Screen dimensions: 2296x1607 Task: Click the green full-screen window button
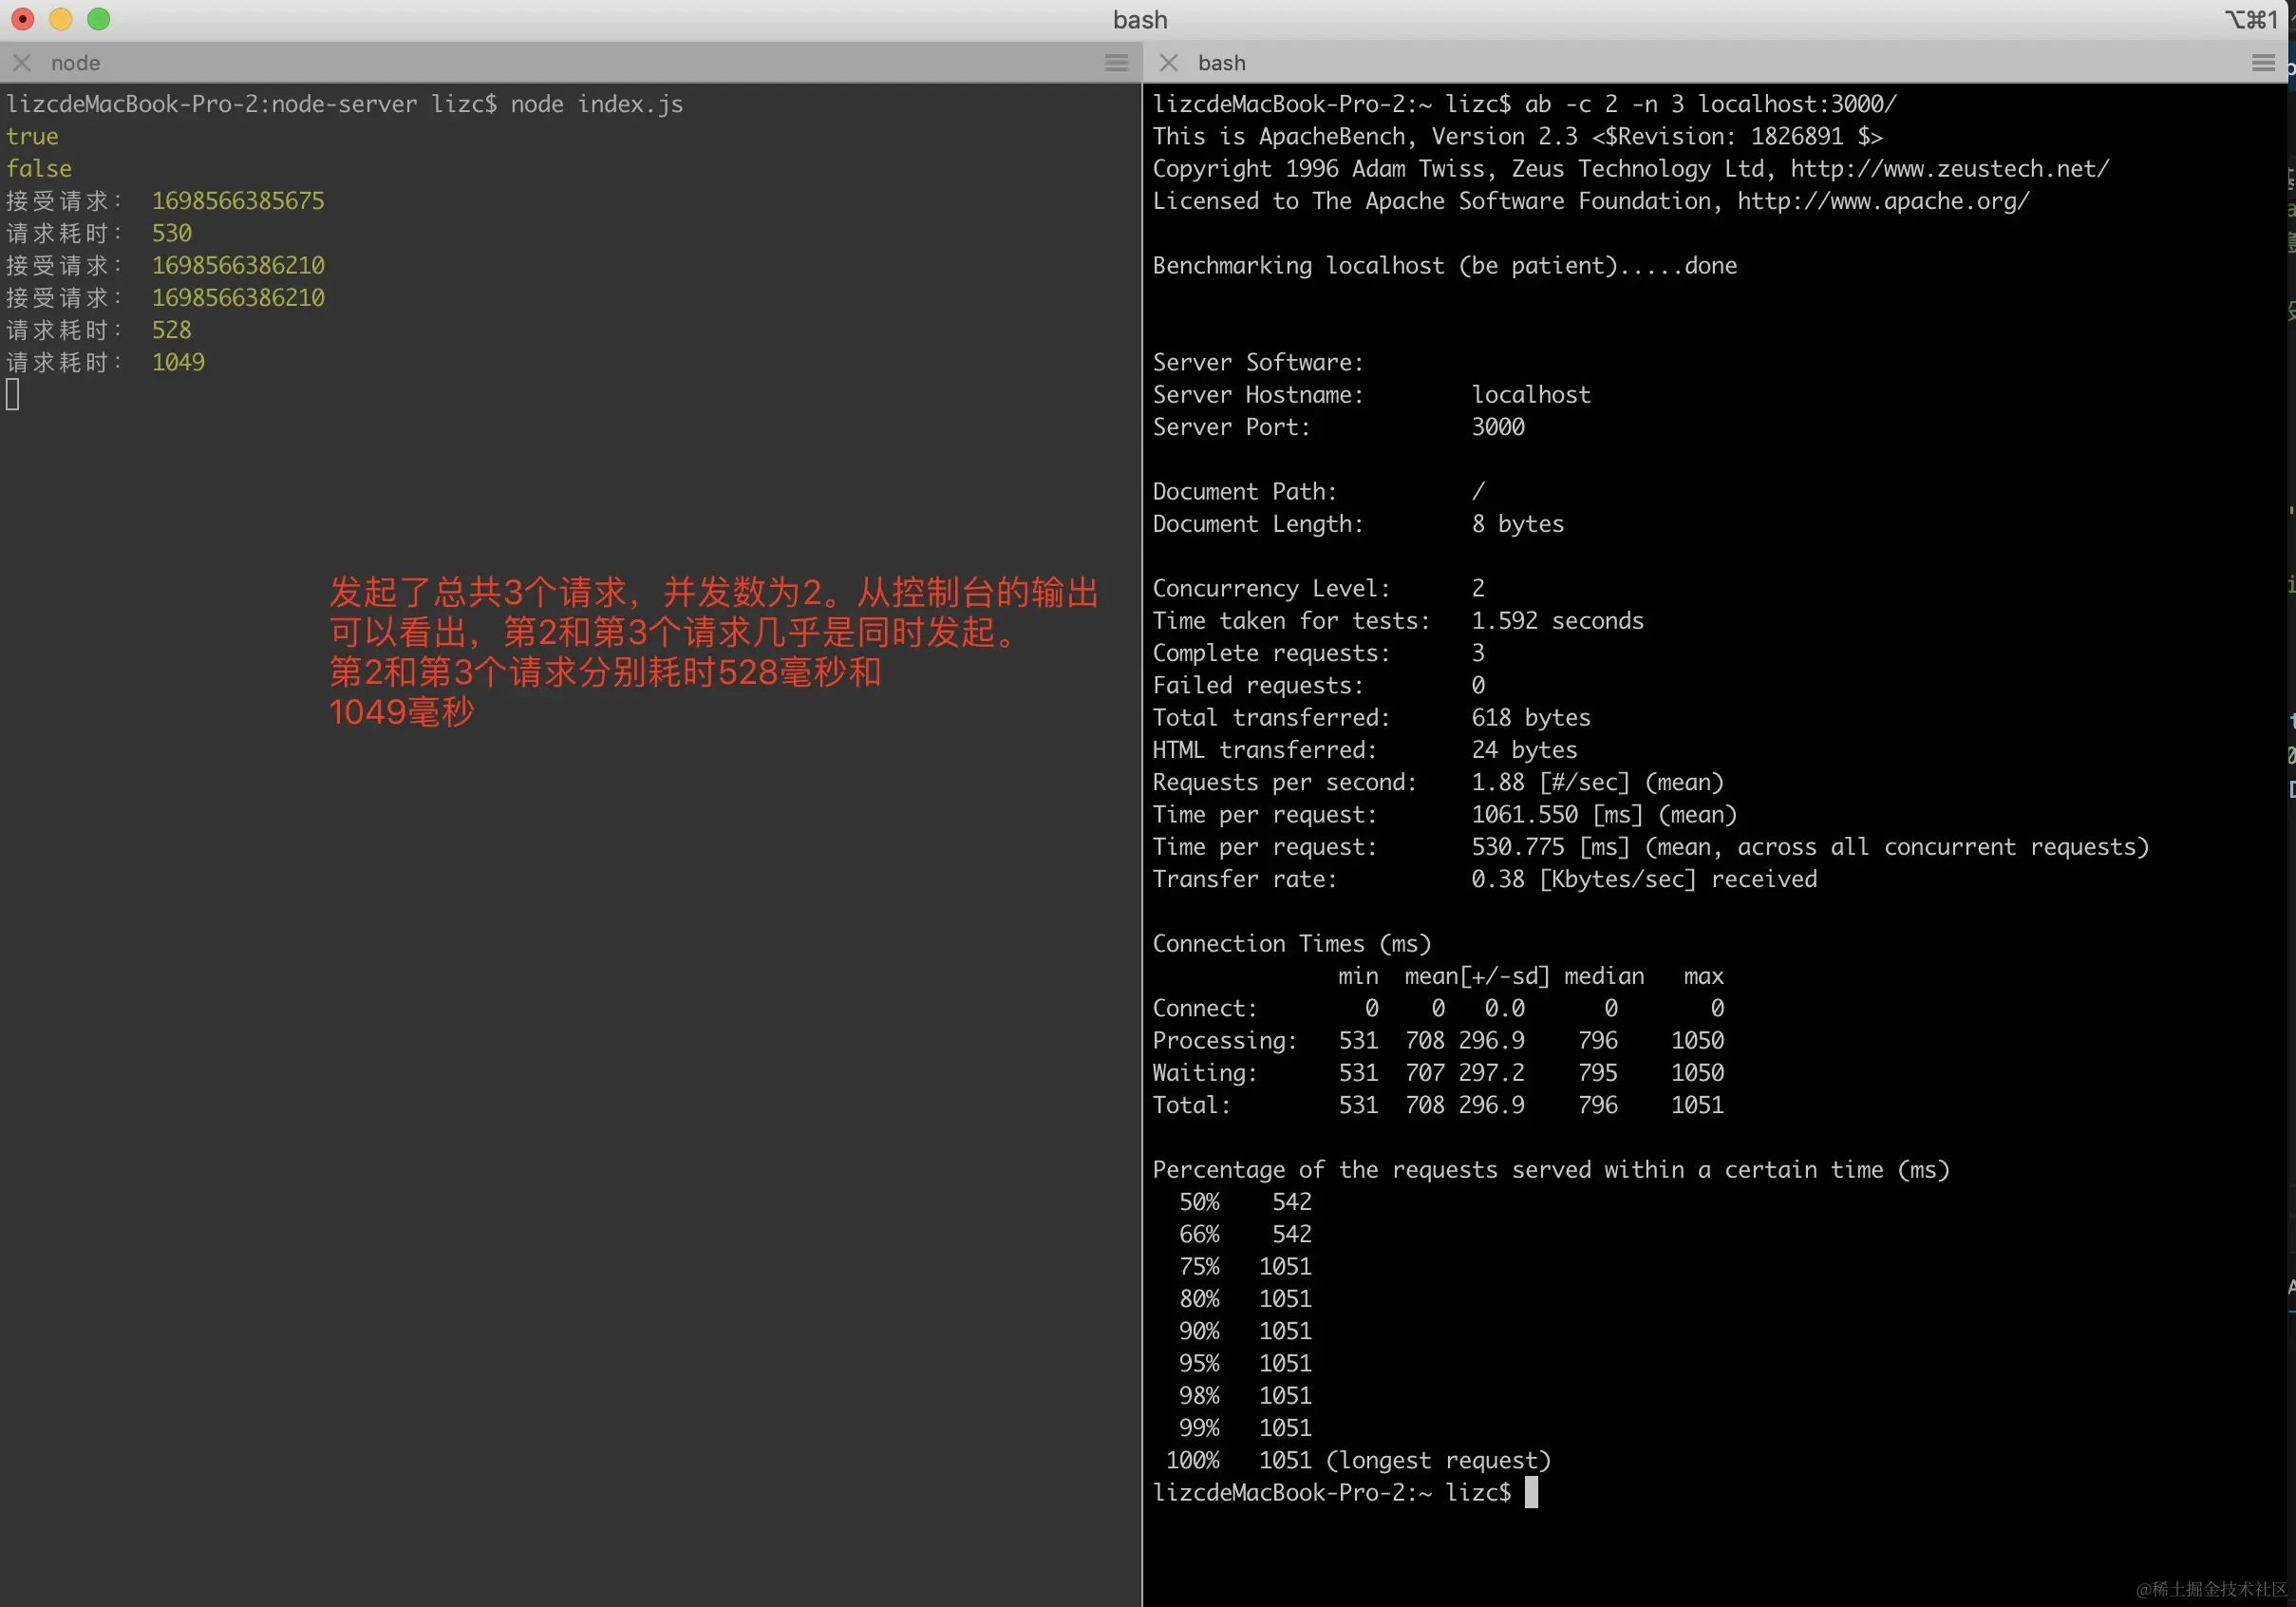tap(98, 19)
